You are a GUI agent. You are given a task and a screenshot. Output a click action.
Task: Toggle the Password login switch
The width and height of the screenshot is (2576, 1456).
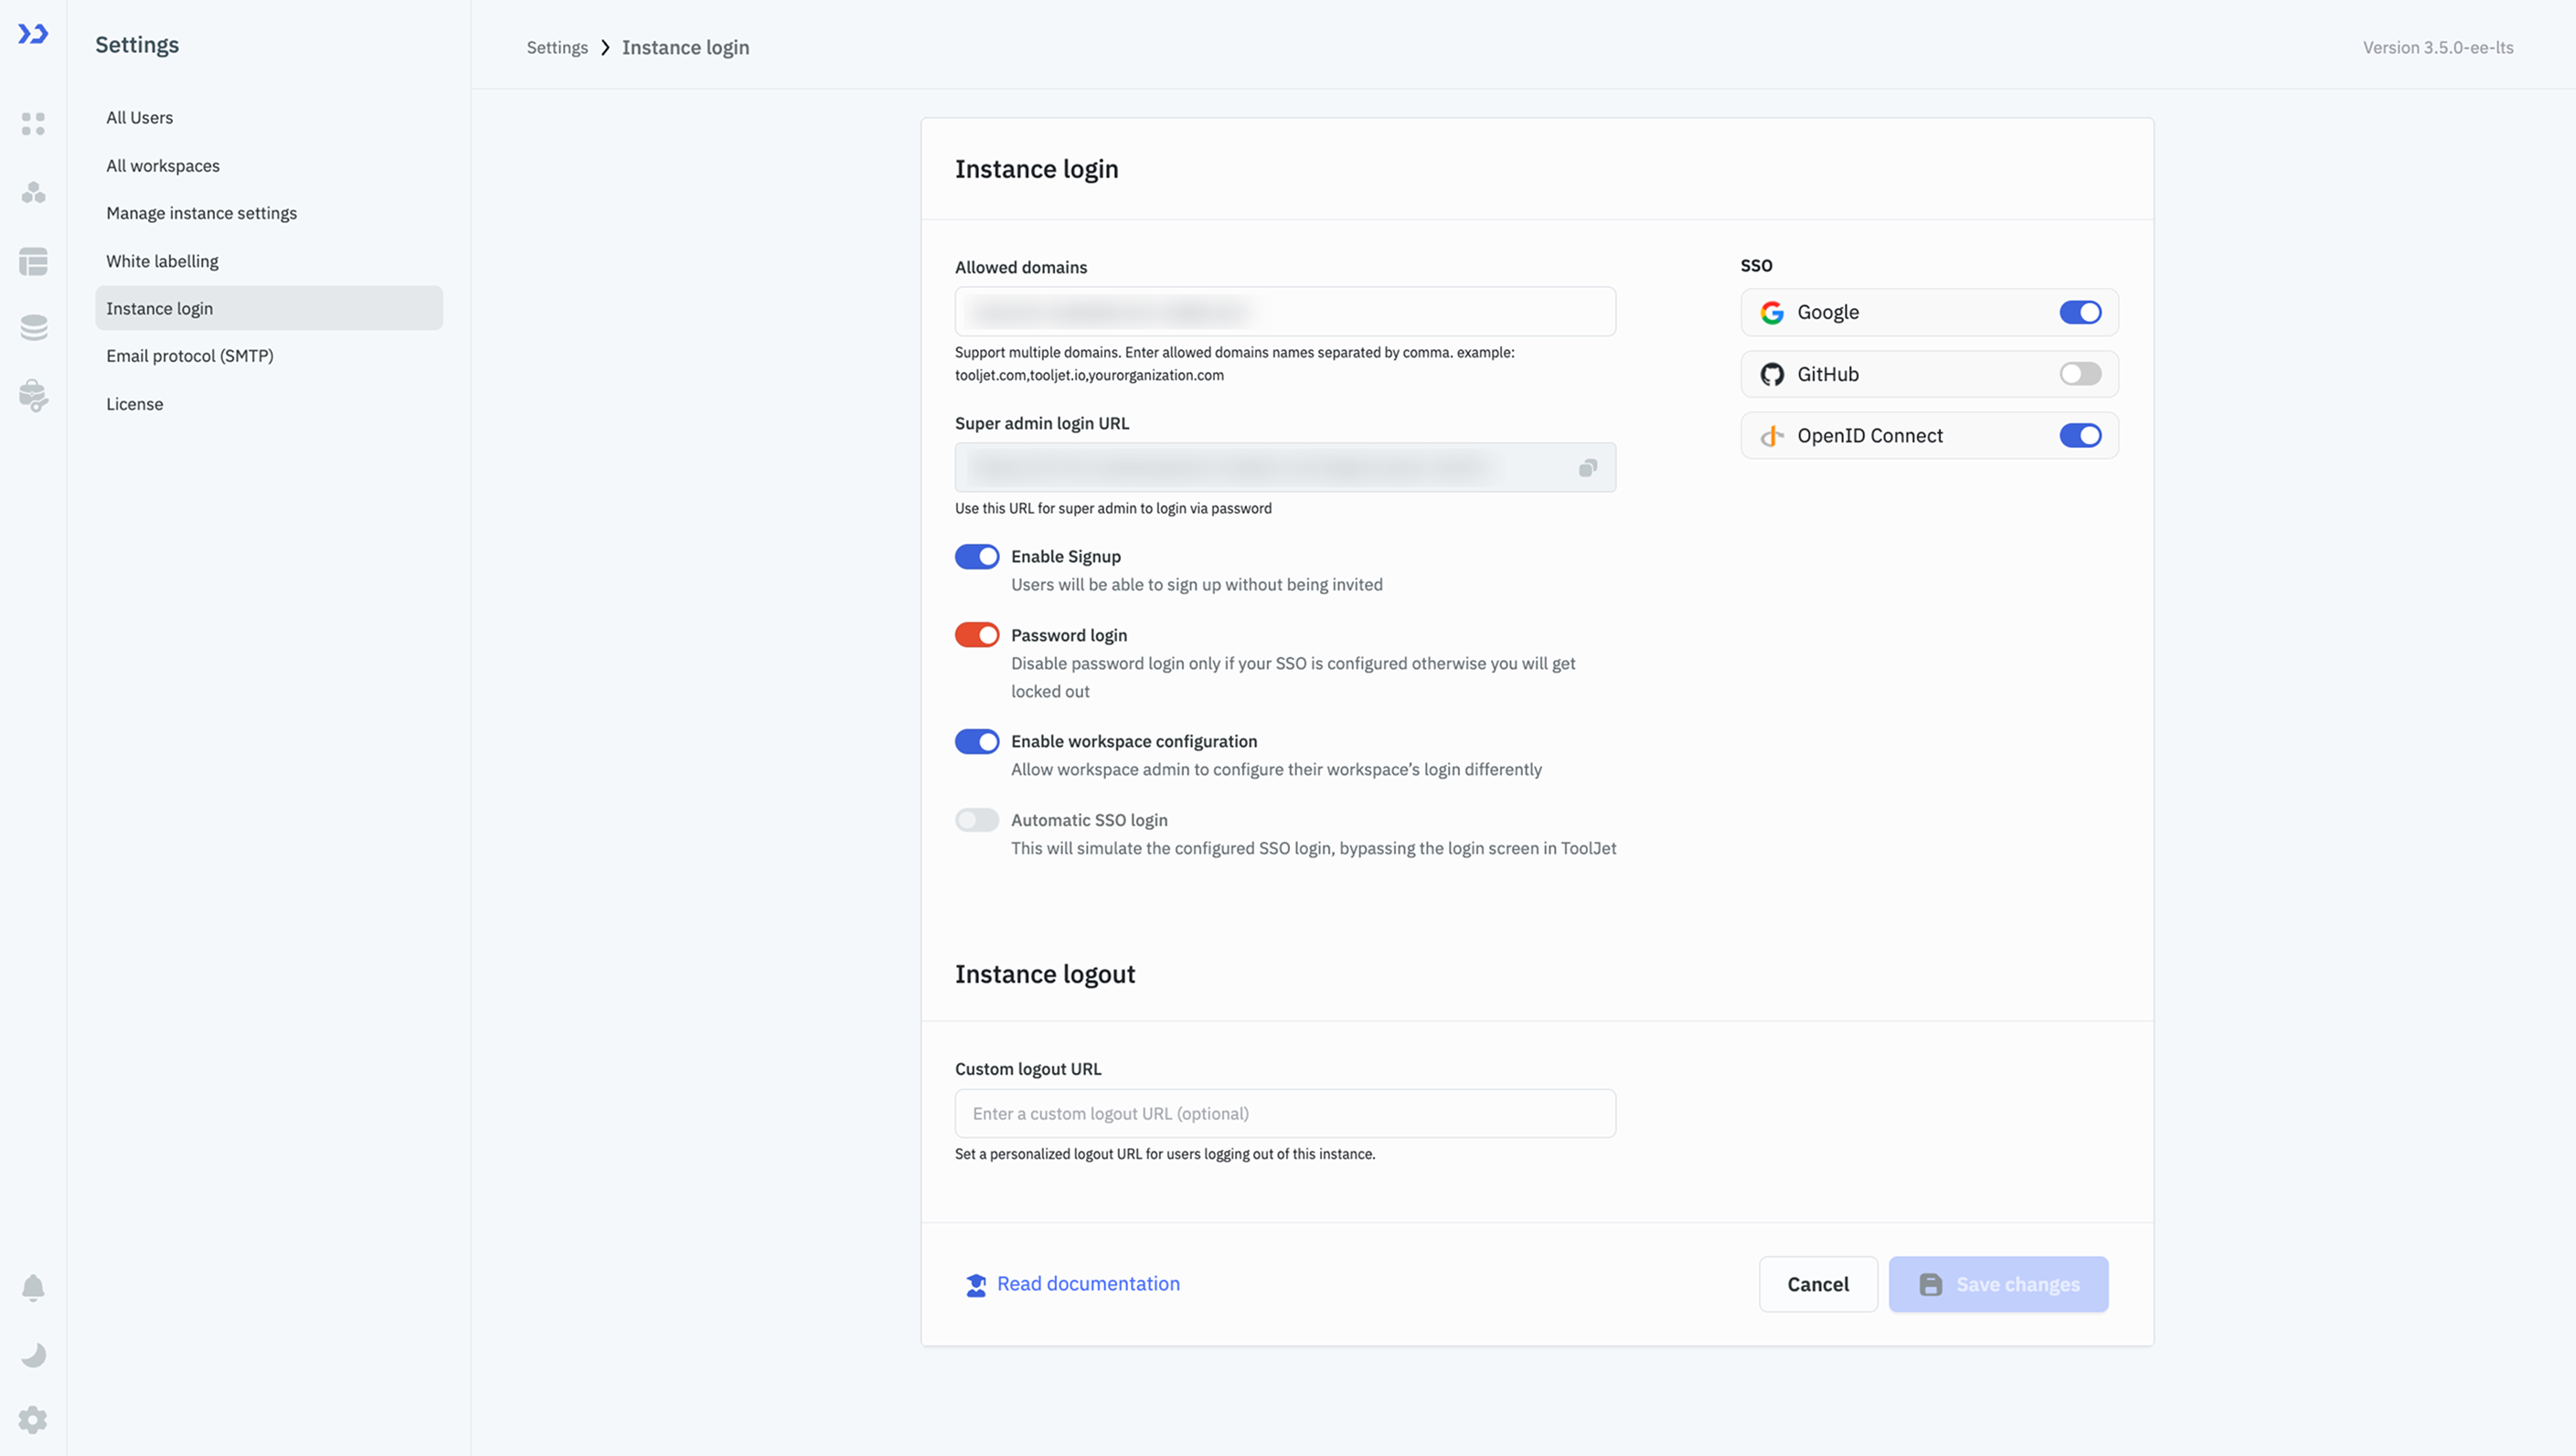click(x=977, y=635)
